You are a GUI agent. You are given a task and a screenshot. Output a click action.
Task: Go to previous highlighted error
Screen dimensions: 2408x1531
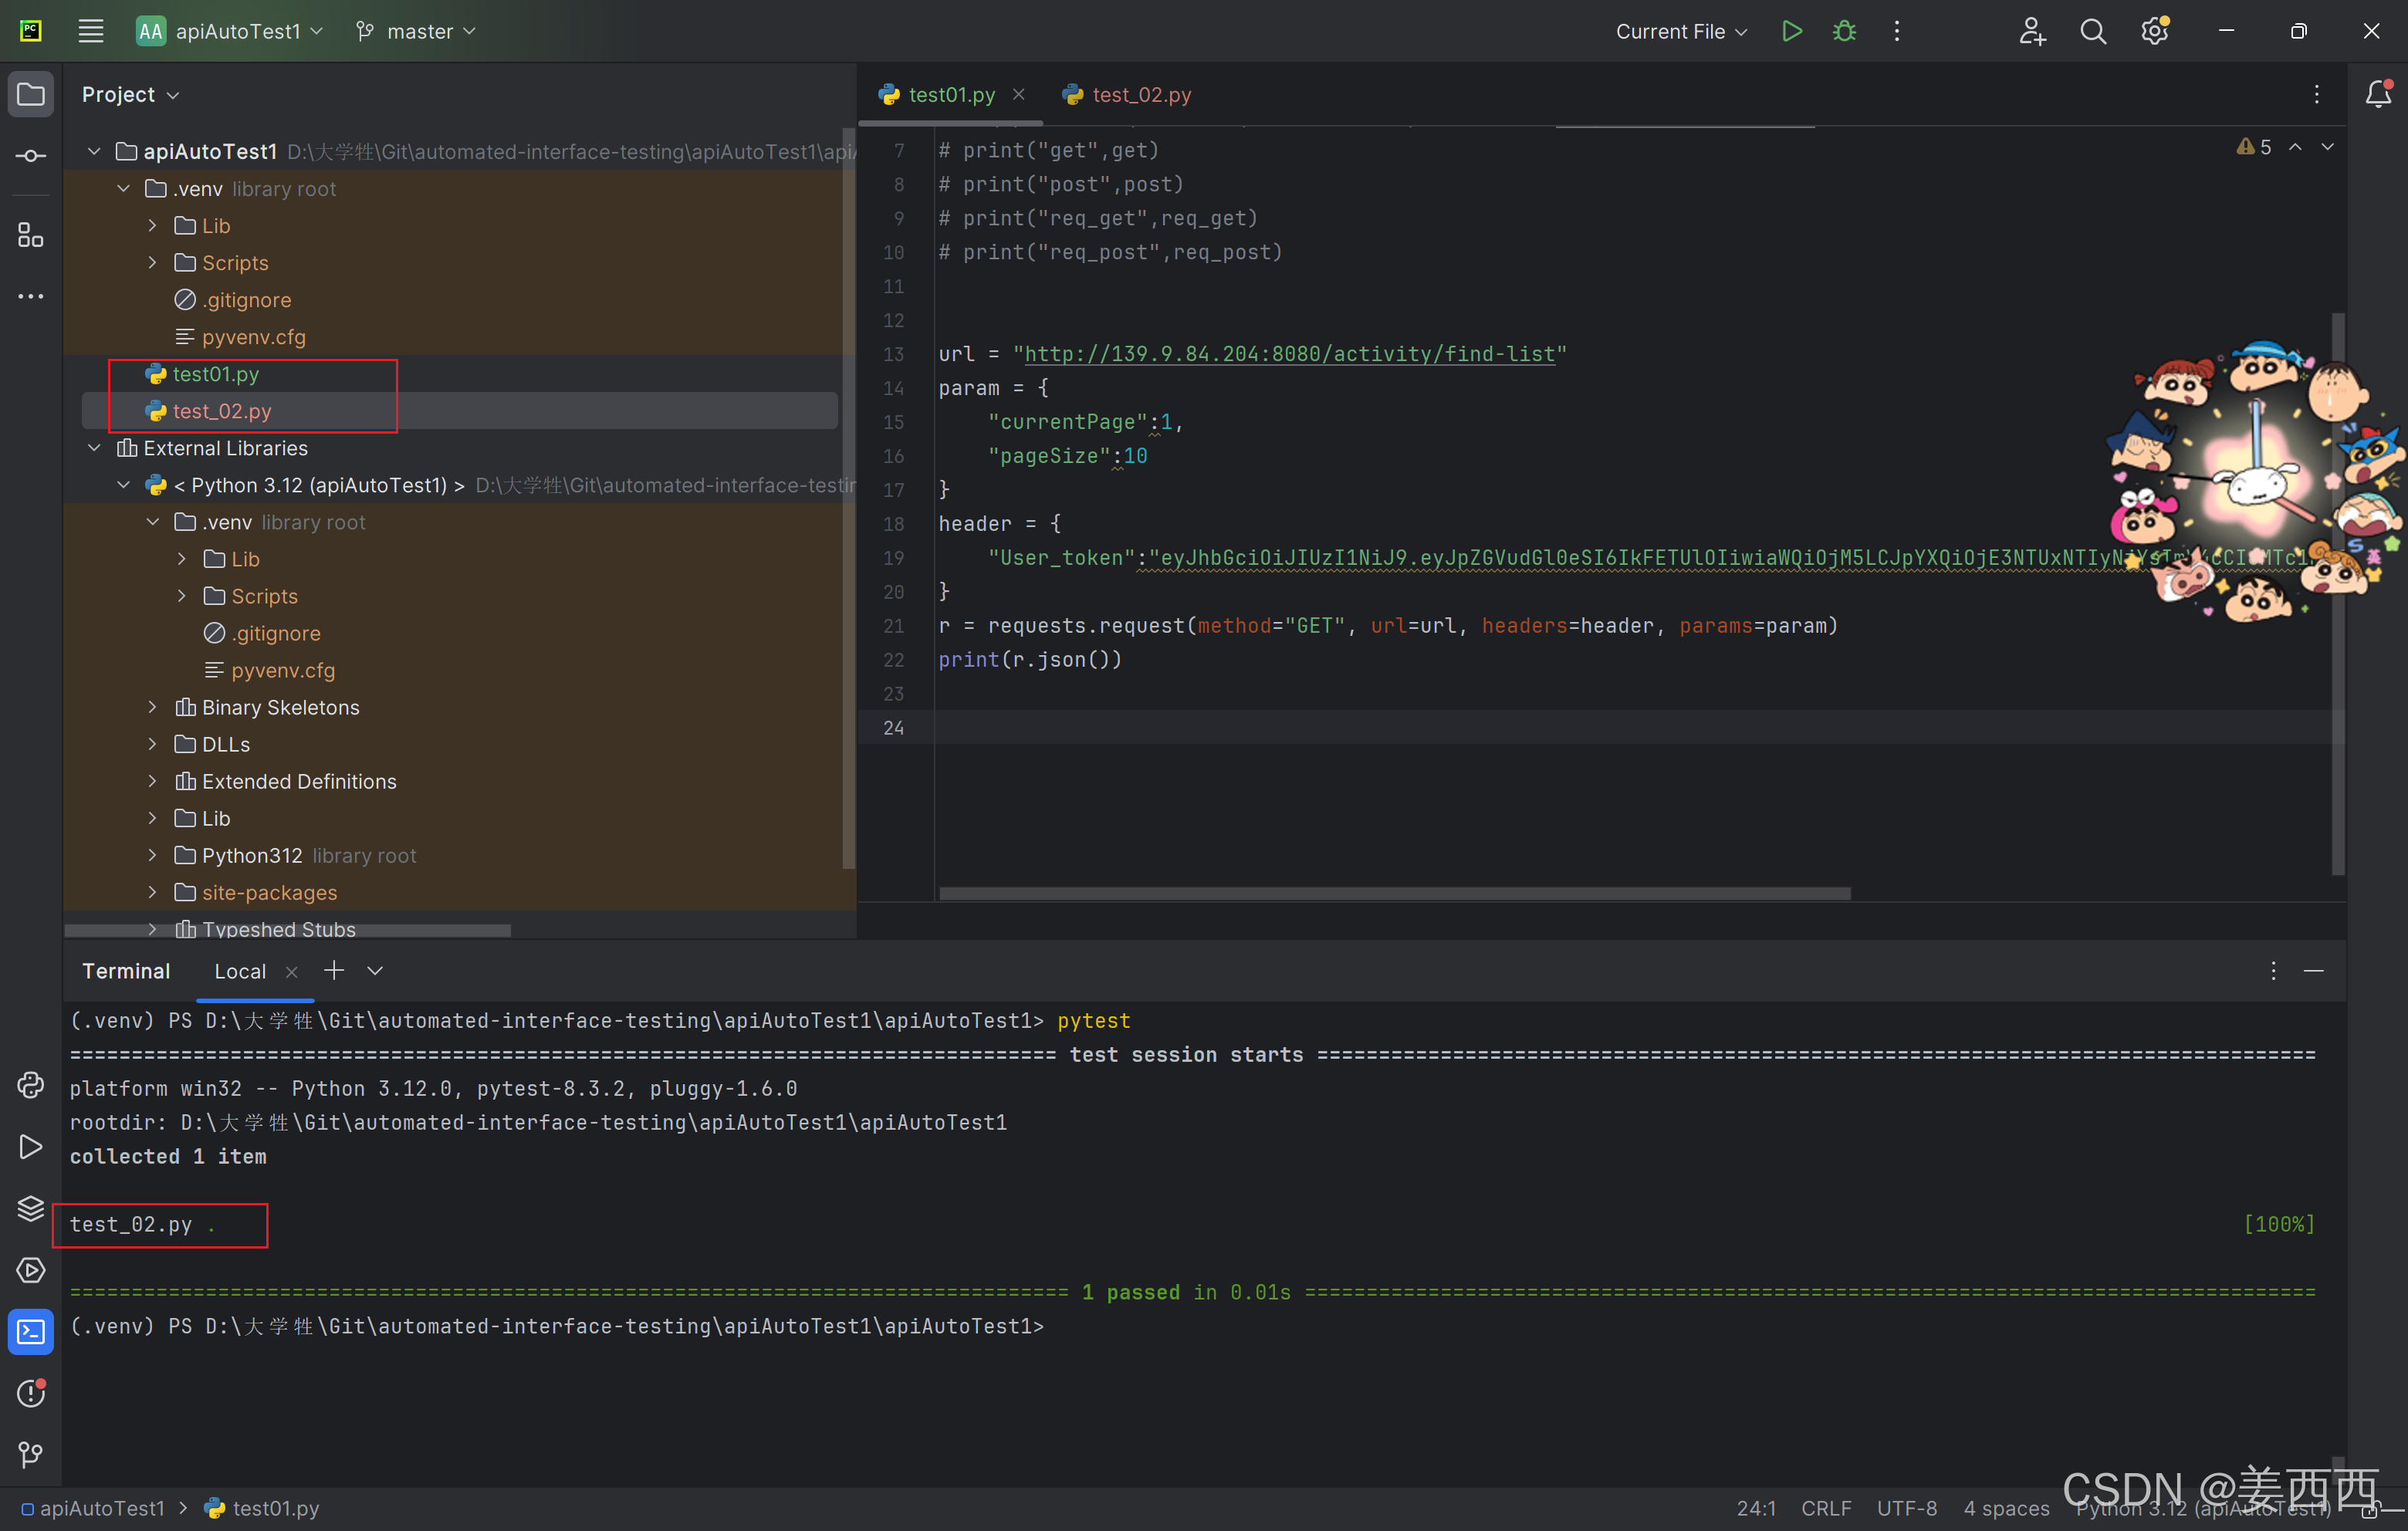point(2295,147)
